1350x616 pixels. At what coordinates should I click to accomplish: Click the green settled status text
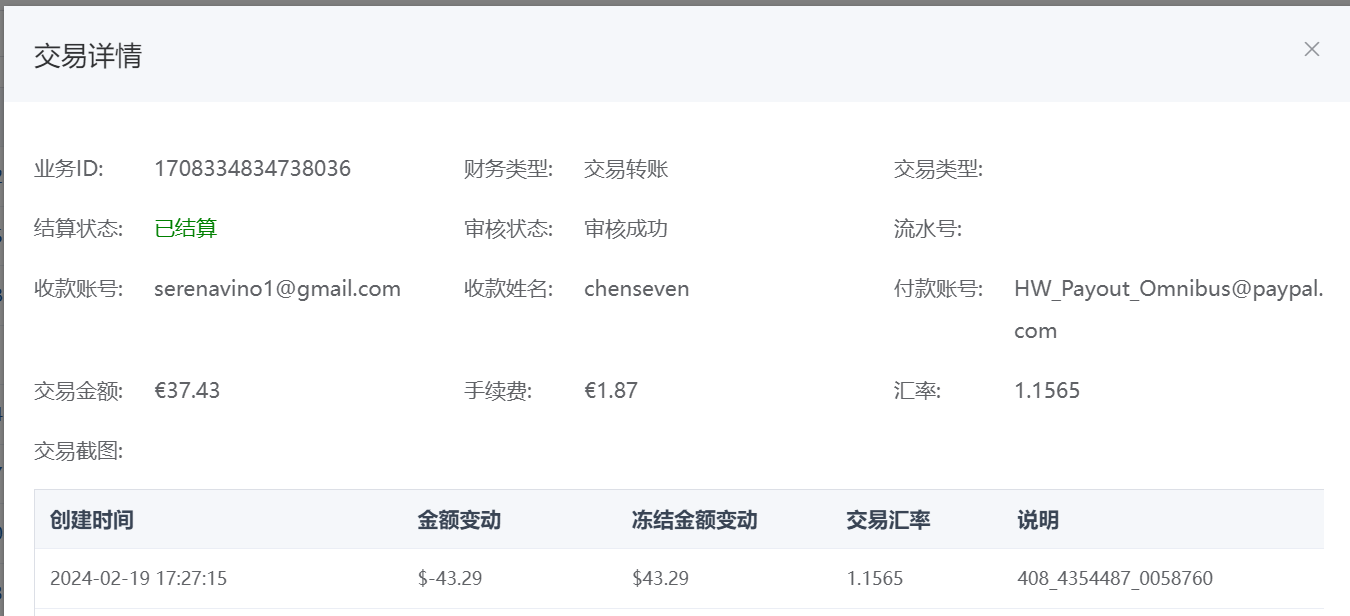[186, 229]
